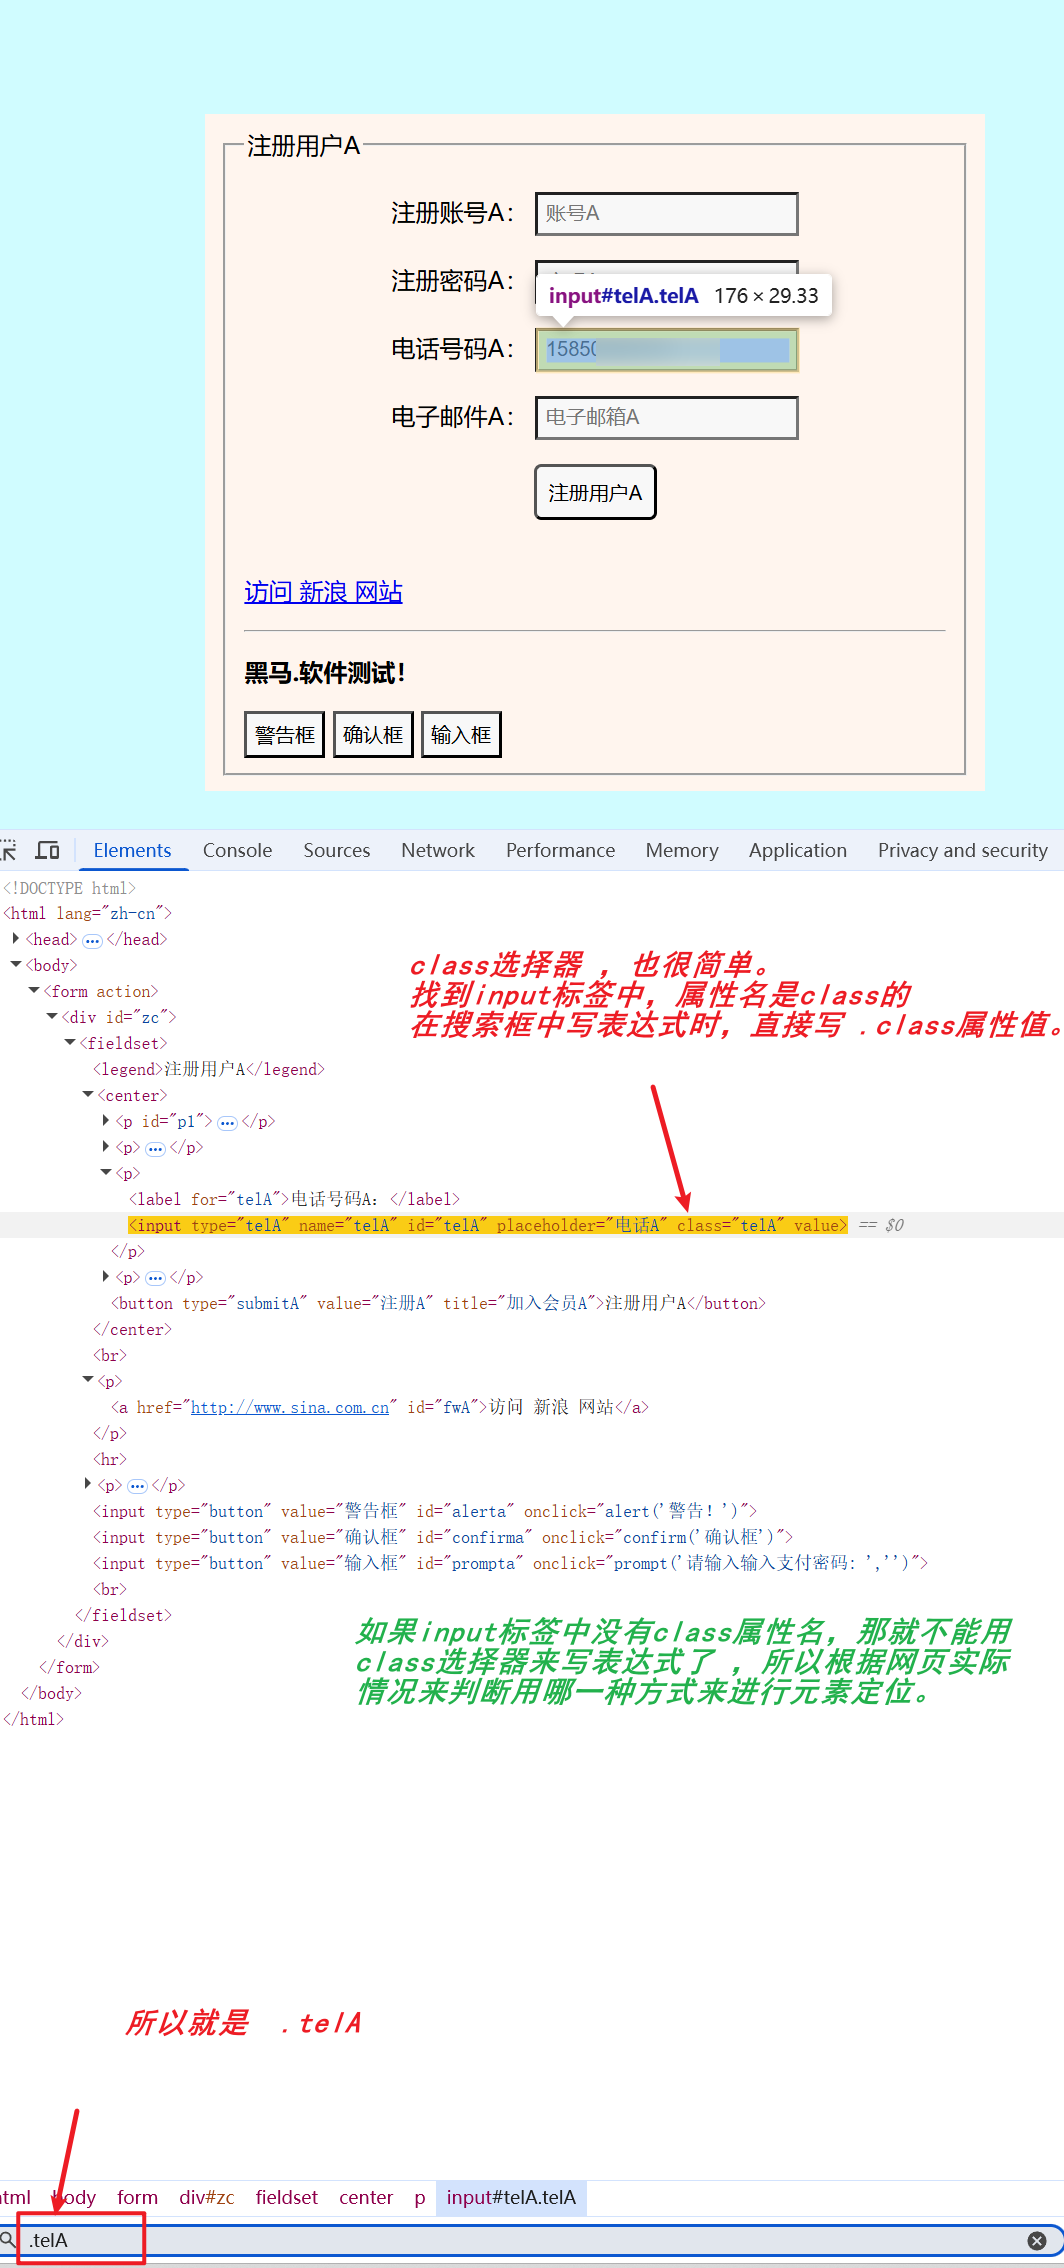Select the button type="submitA" row
This screenshot has height=2268, width=1064.
[x=438, y=1303]
